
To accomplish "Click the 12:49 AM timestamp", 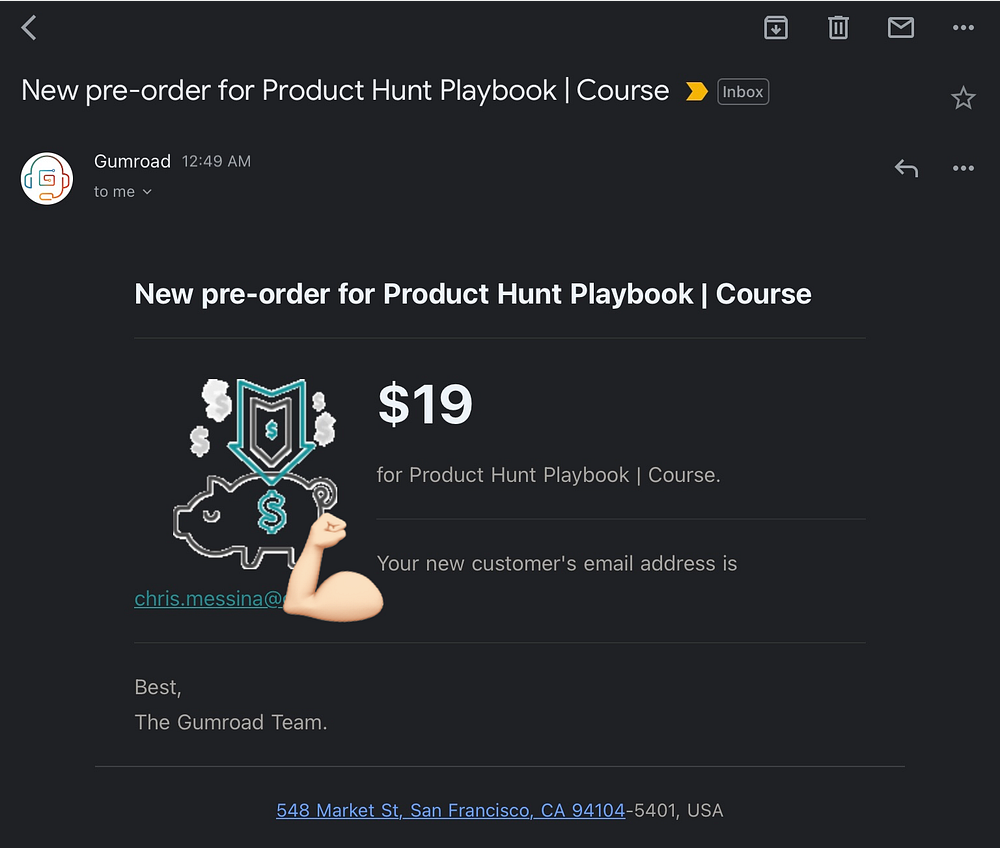I will (x=216, y=161).
